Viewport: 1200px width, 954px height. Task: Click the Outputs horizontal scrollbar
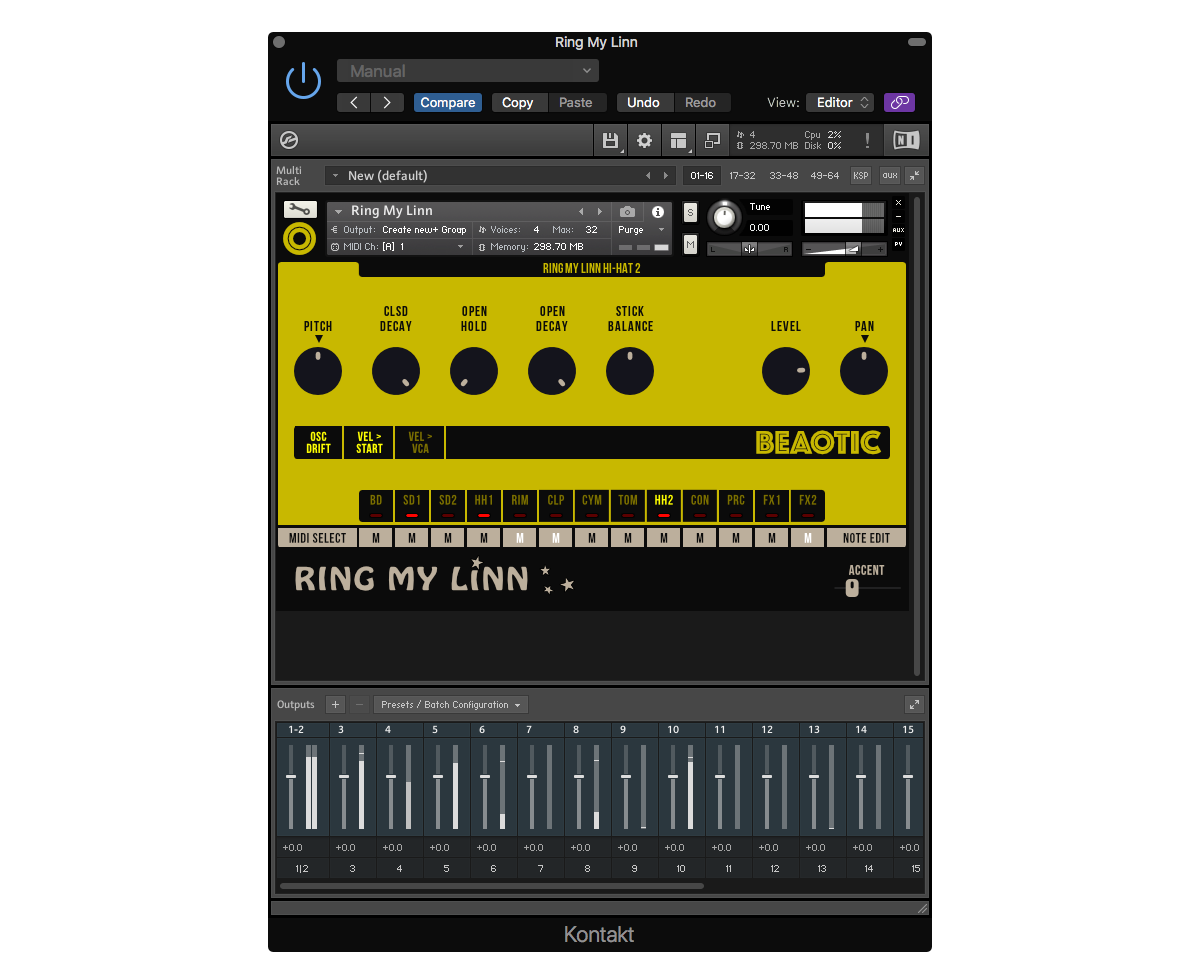(x=492, y=885)
